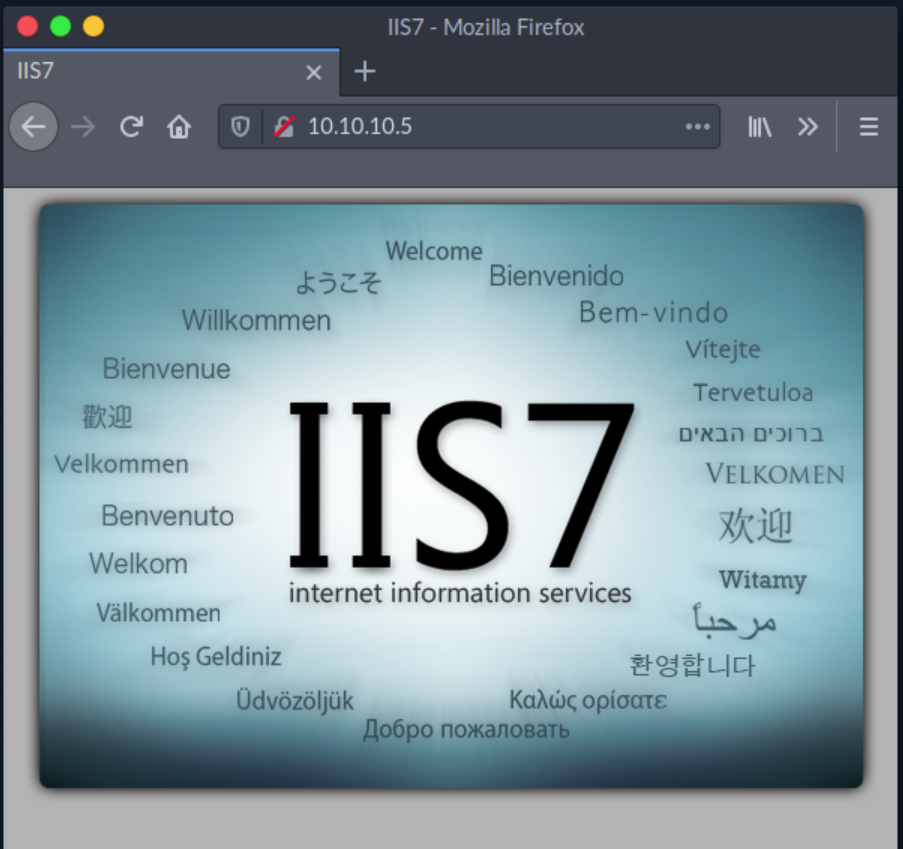Select the IIS7 browser tab
903x849 pixels.
click(172, 72)
